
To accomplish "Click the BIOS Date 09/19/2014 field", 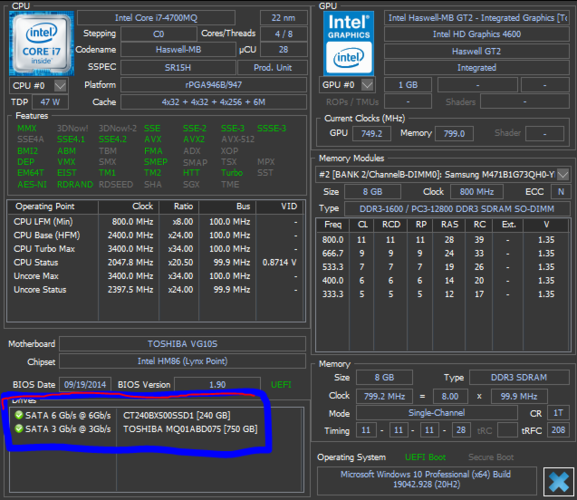I will click(x=85, y=384).
